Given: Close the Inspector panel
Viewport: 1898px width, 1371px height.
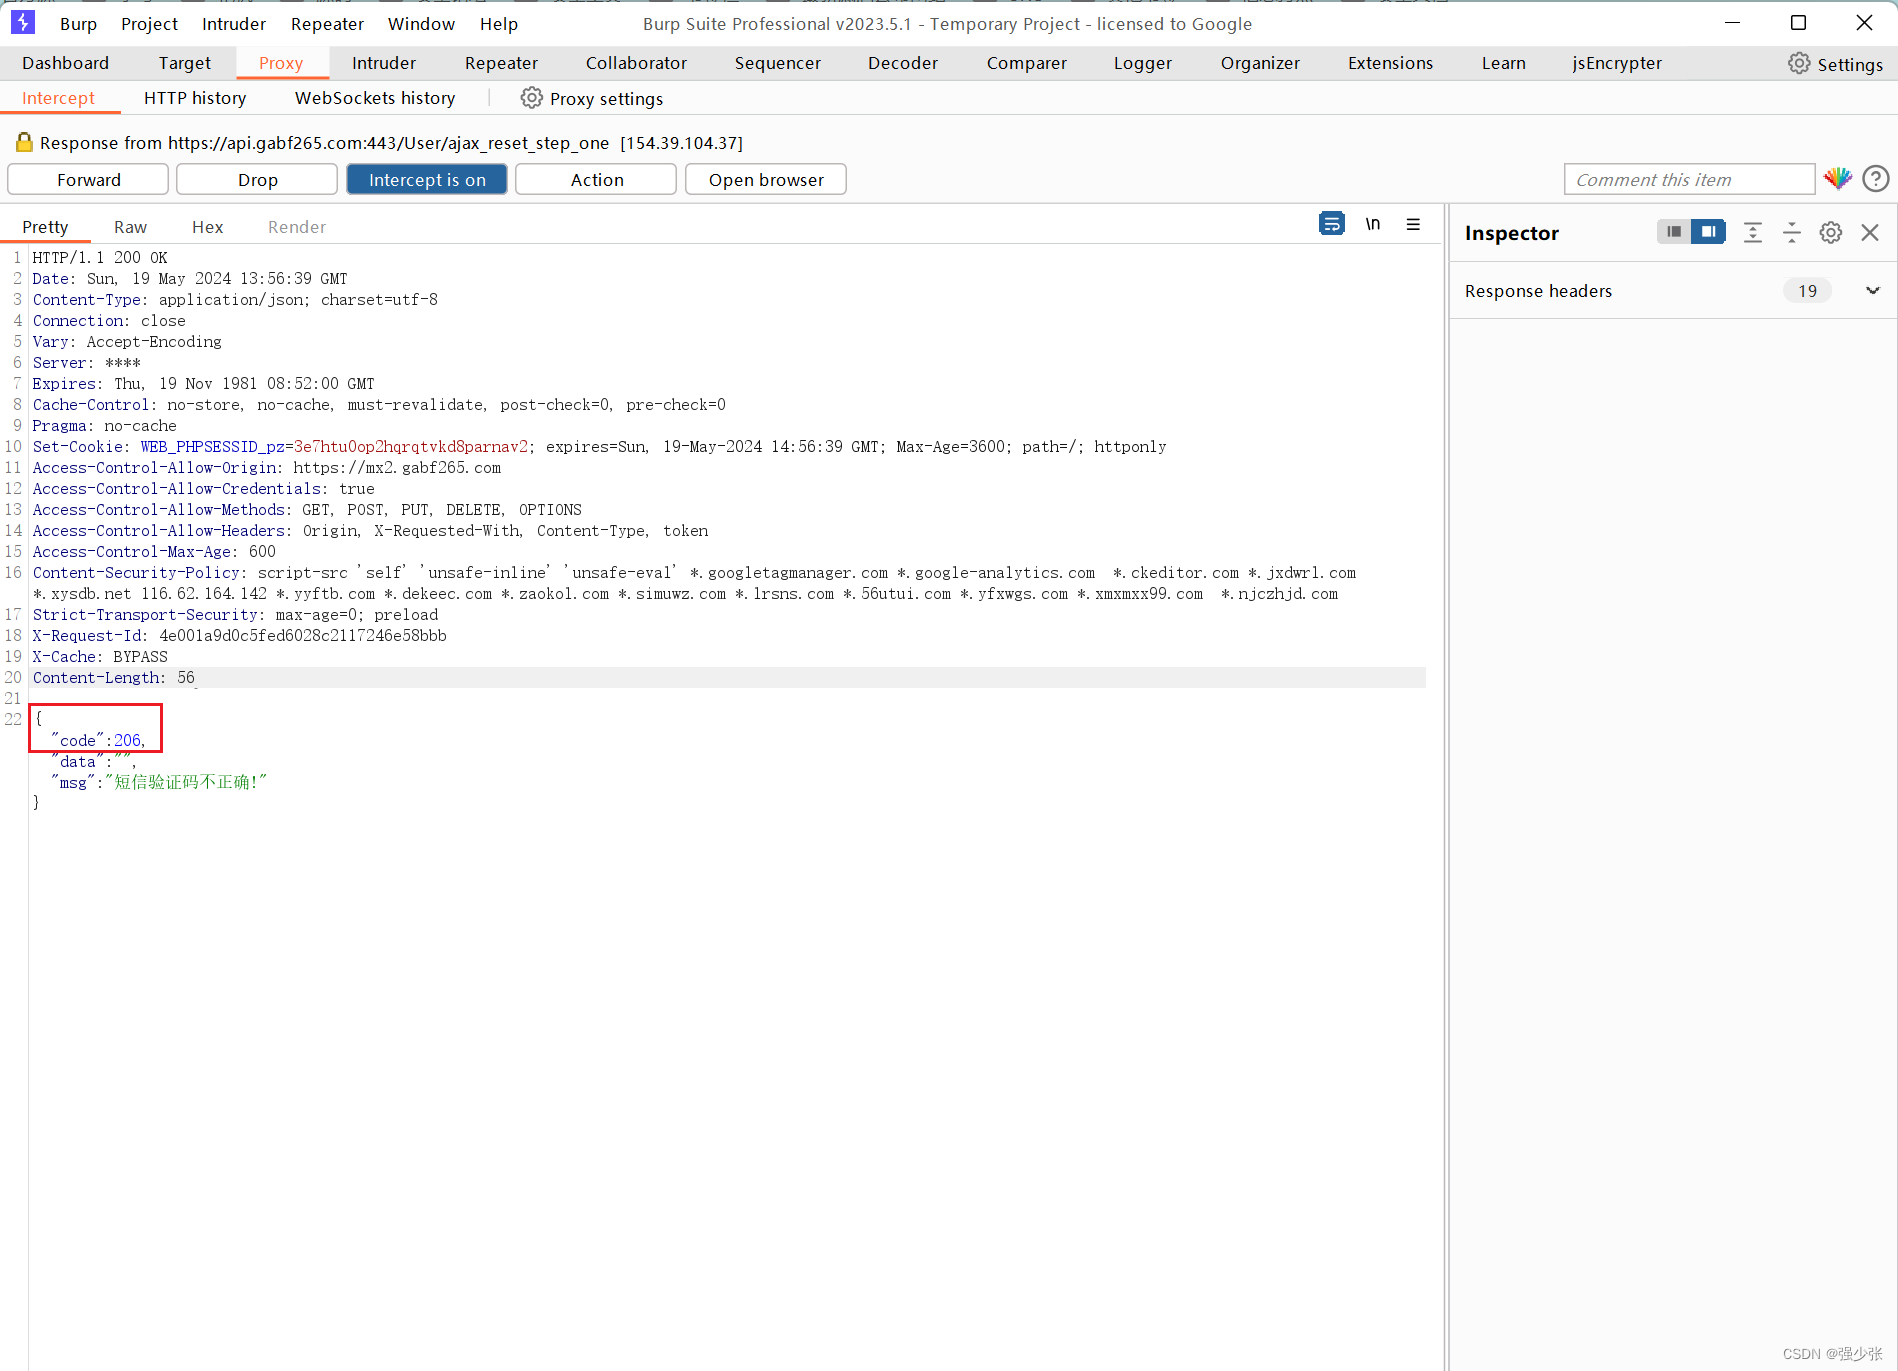Looking at the screenshot, I should (x=1870, y=232).
